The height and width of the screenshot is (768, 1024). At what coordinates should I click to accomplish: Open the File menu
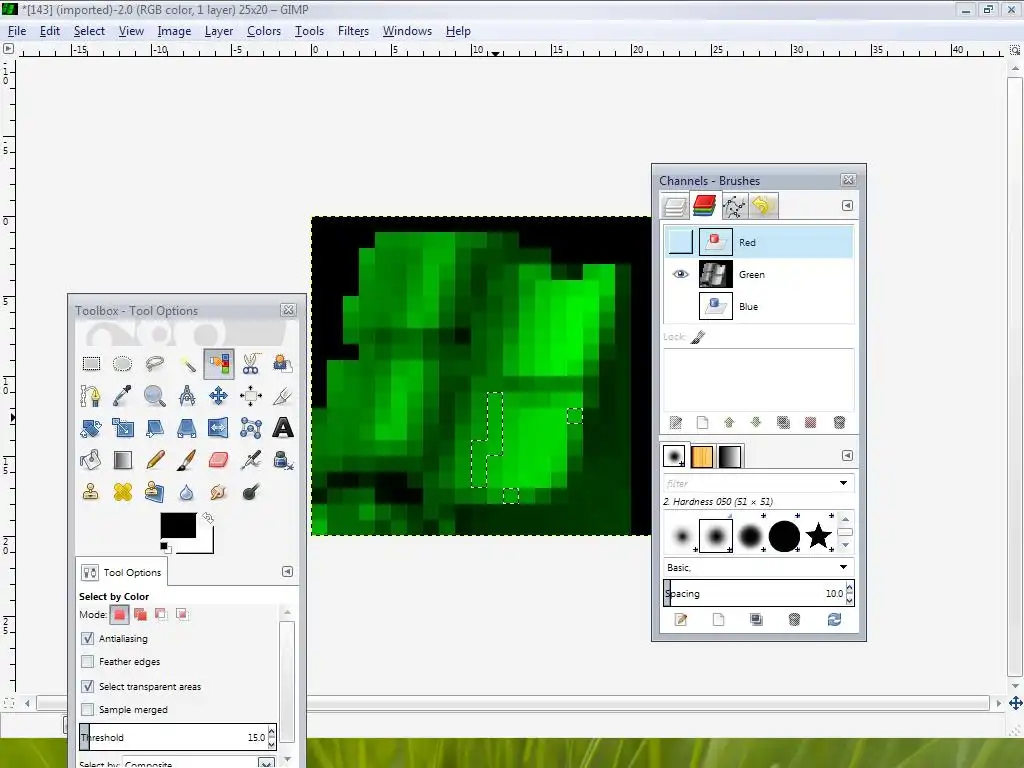click(17, 31)
